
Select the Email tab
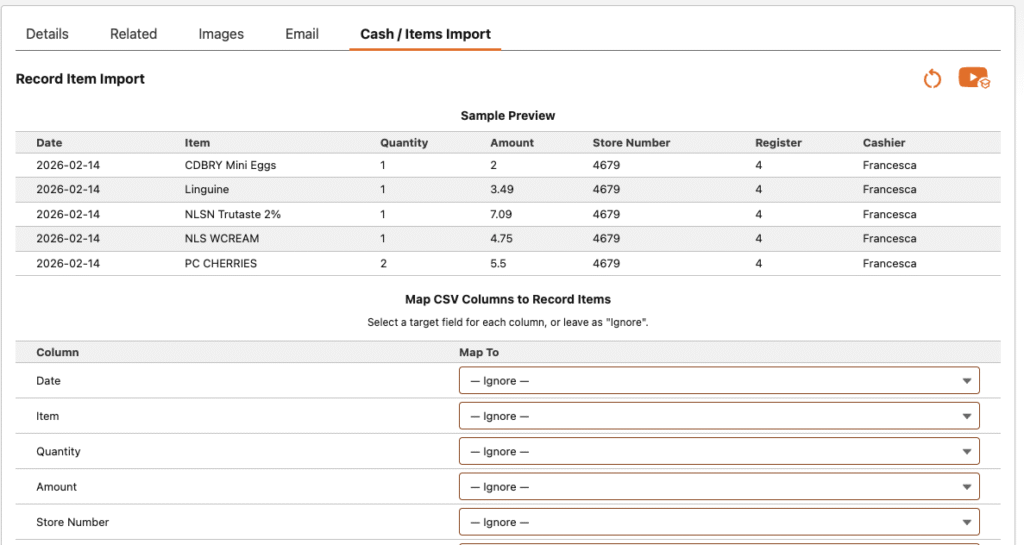pos(302,34)
